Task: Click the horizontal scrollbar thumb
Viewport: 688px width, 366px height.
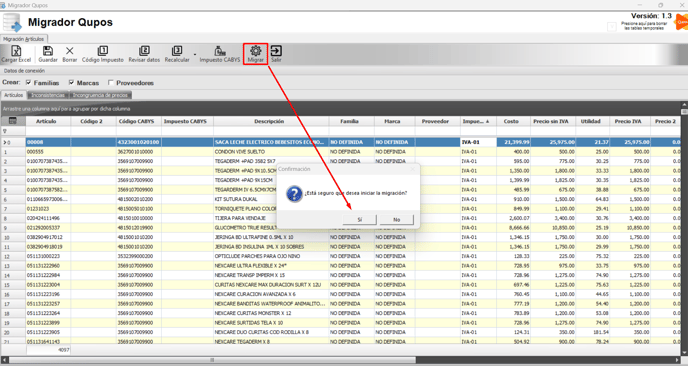Action: pos(212,360)
